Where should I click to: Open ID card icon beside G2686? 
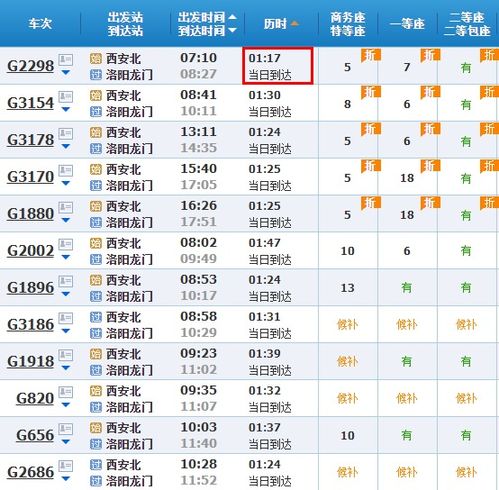pos(66,466)
